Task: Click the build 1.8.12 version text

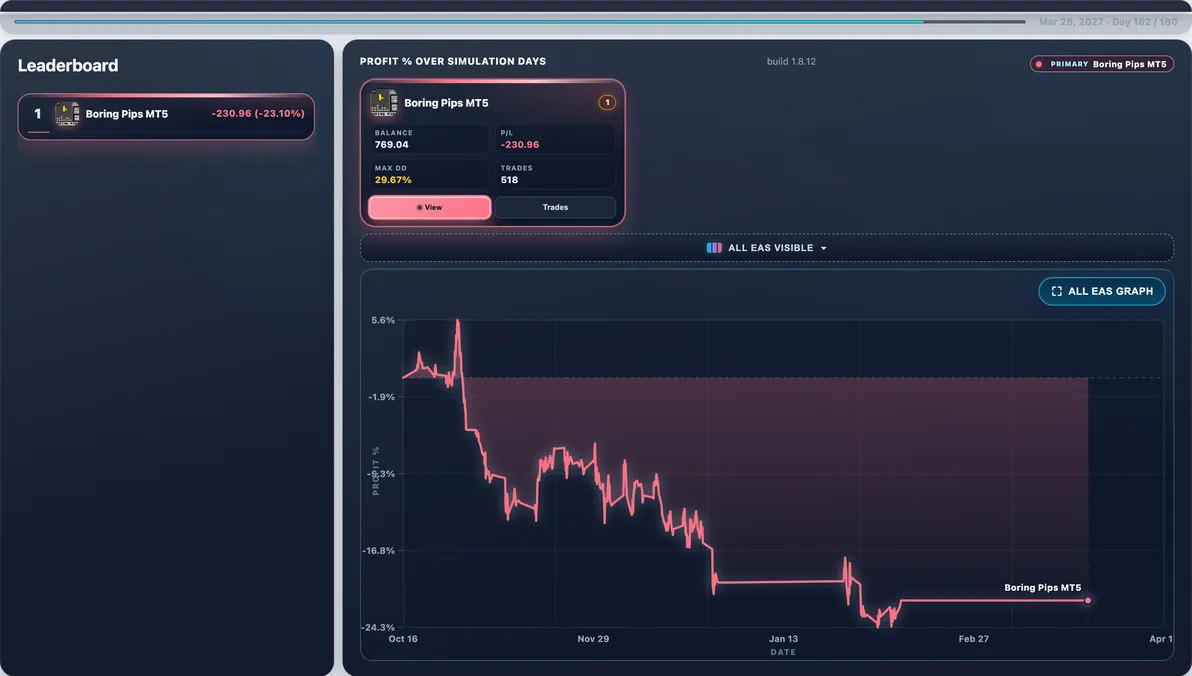Action: [791, 62]
